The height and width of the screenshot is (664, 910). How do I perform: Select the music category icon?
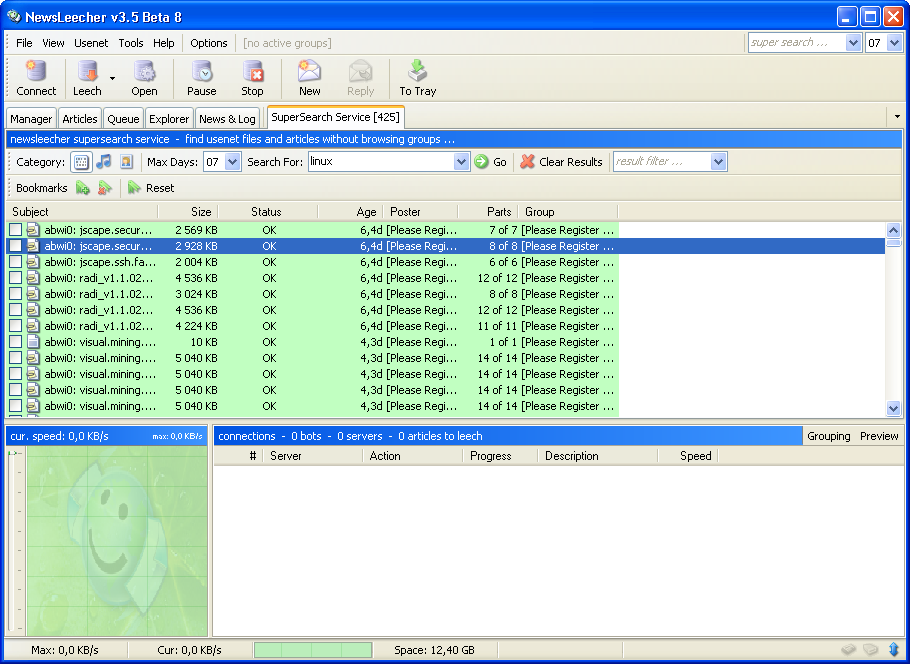[104, 161]
